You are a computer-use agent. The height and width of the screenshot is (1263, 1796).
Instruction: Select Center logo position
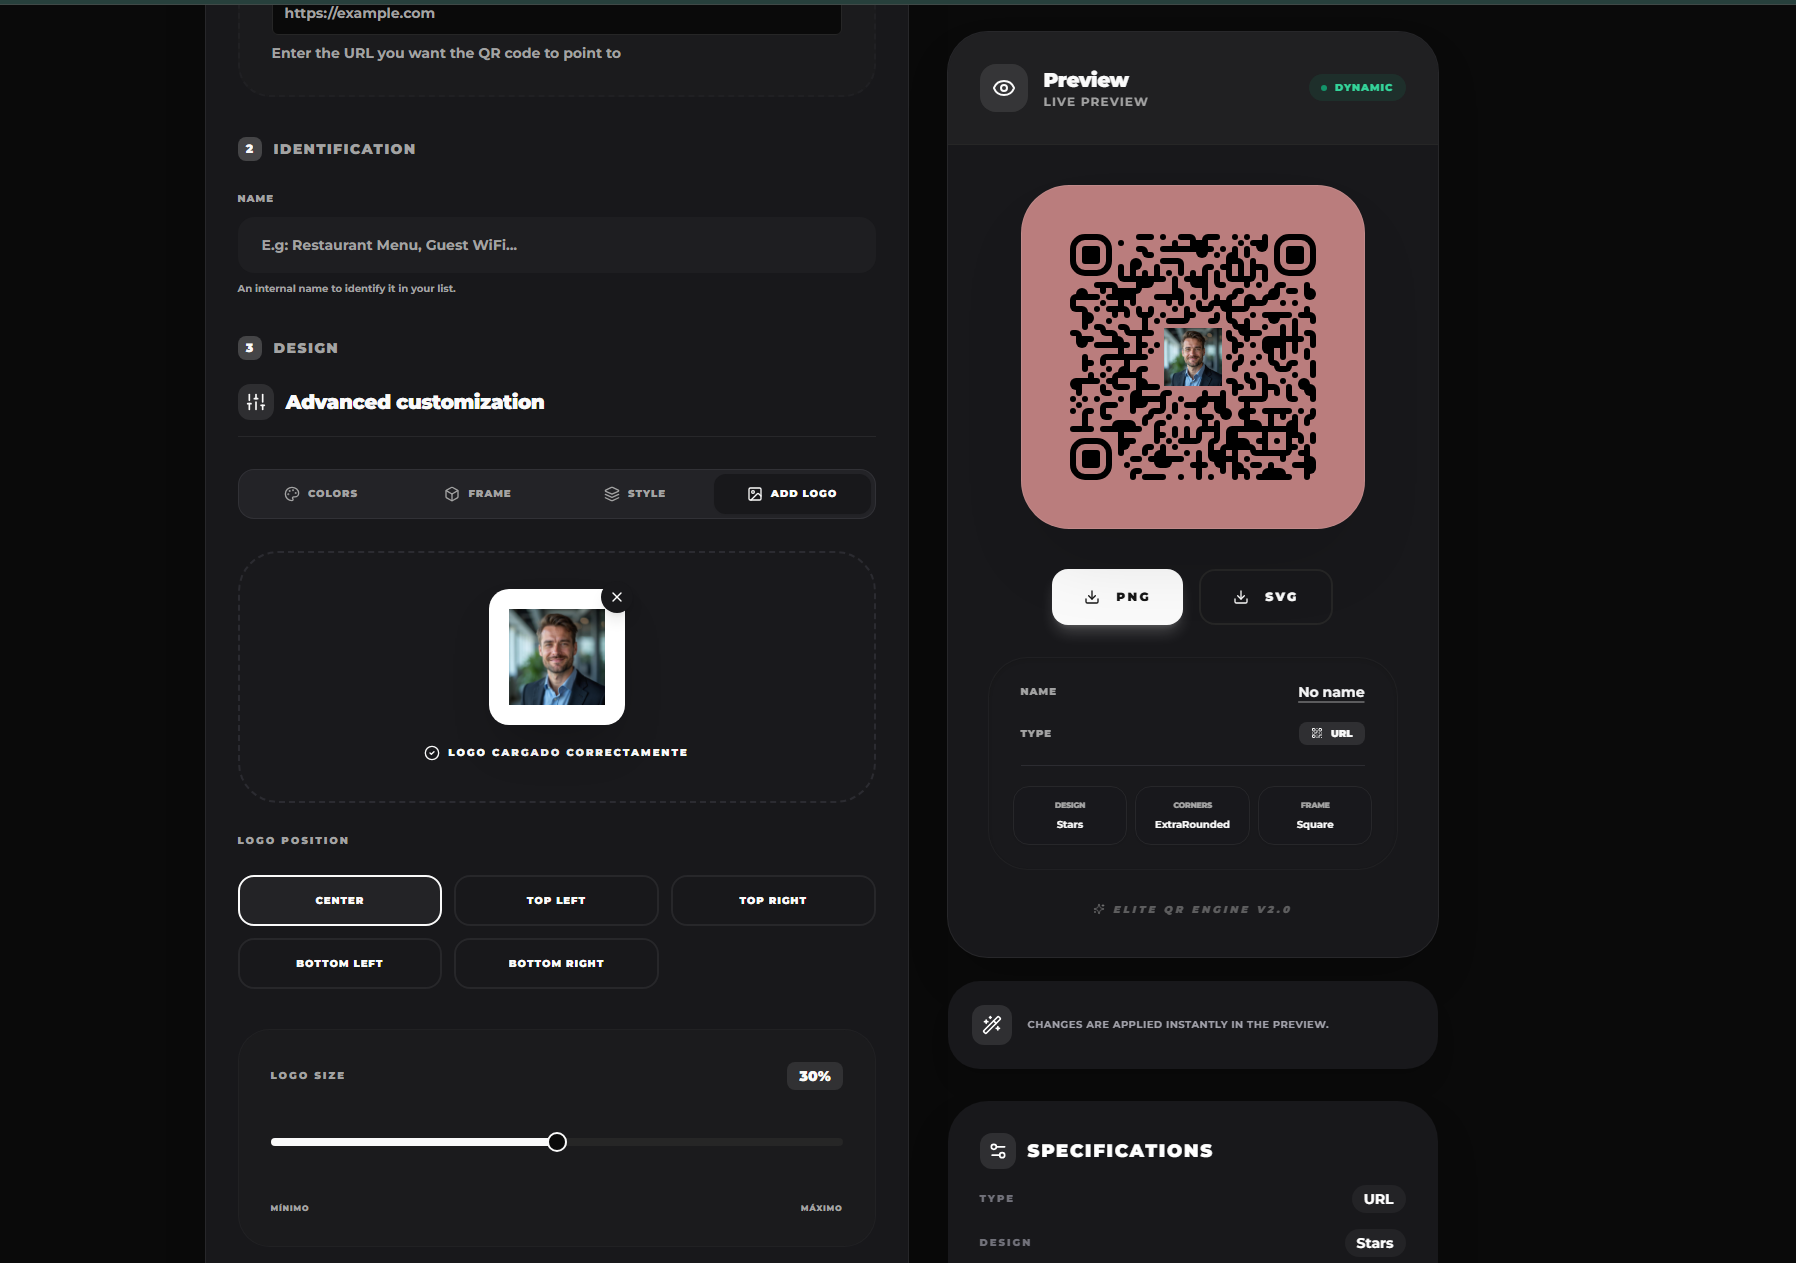point(339,900)
